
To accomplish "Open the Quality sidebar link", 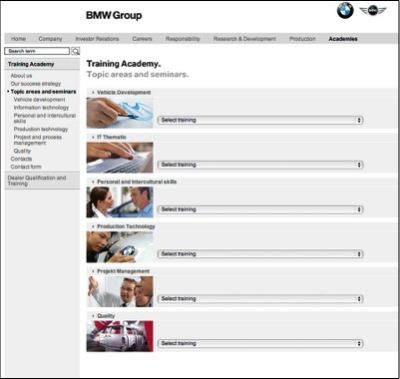I will [x=22, y=151].
